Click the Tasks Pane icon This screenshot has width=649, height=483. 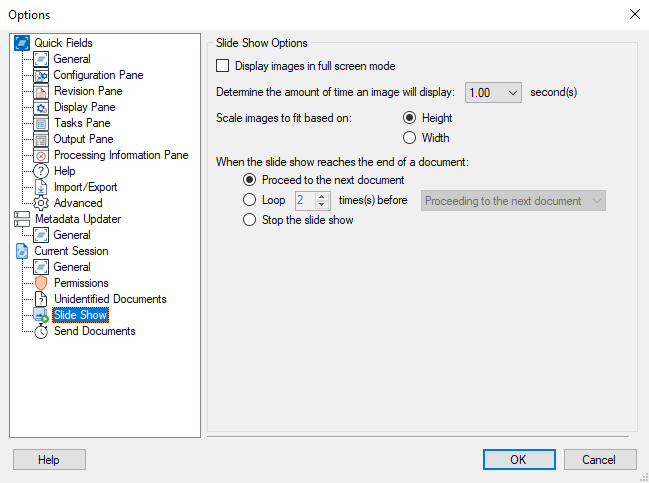click(41, 123)
